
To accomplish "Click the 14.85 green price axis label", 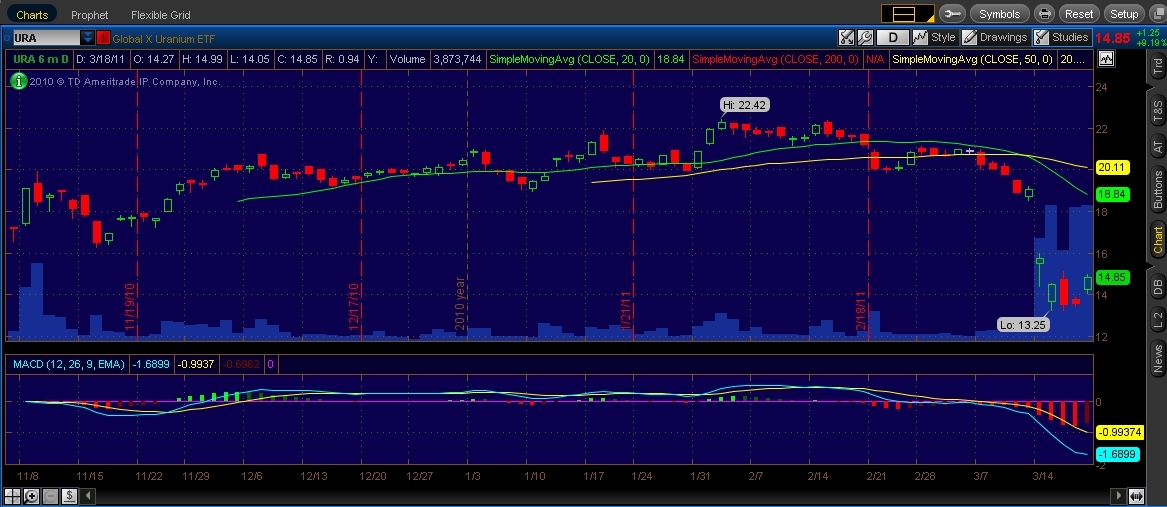I will point(1111,277).
